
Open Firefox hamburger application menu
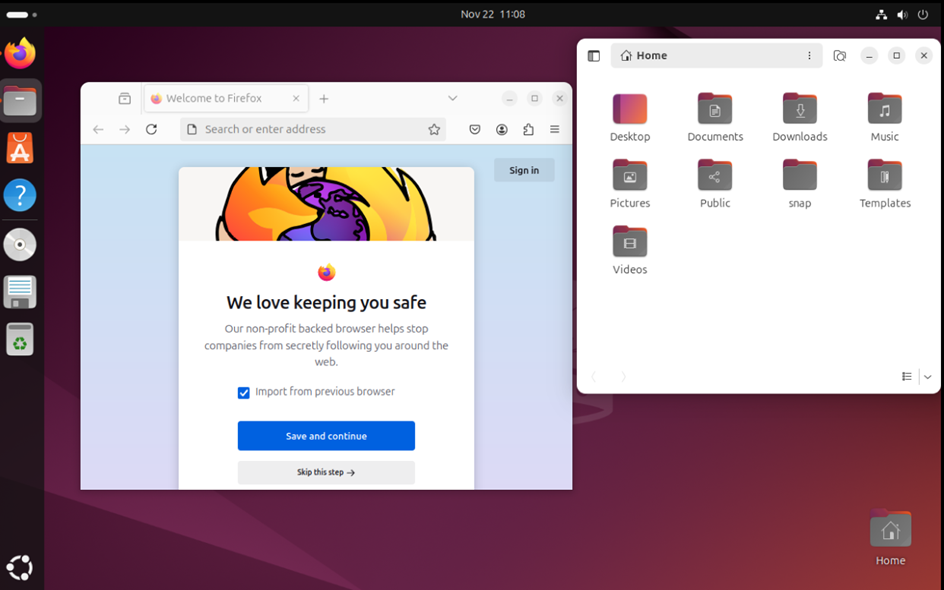555,129
